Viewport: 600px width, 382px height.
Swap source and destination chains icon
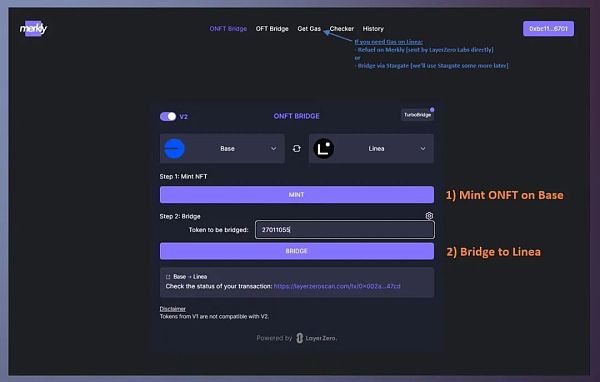coord(297,149)
